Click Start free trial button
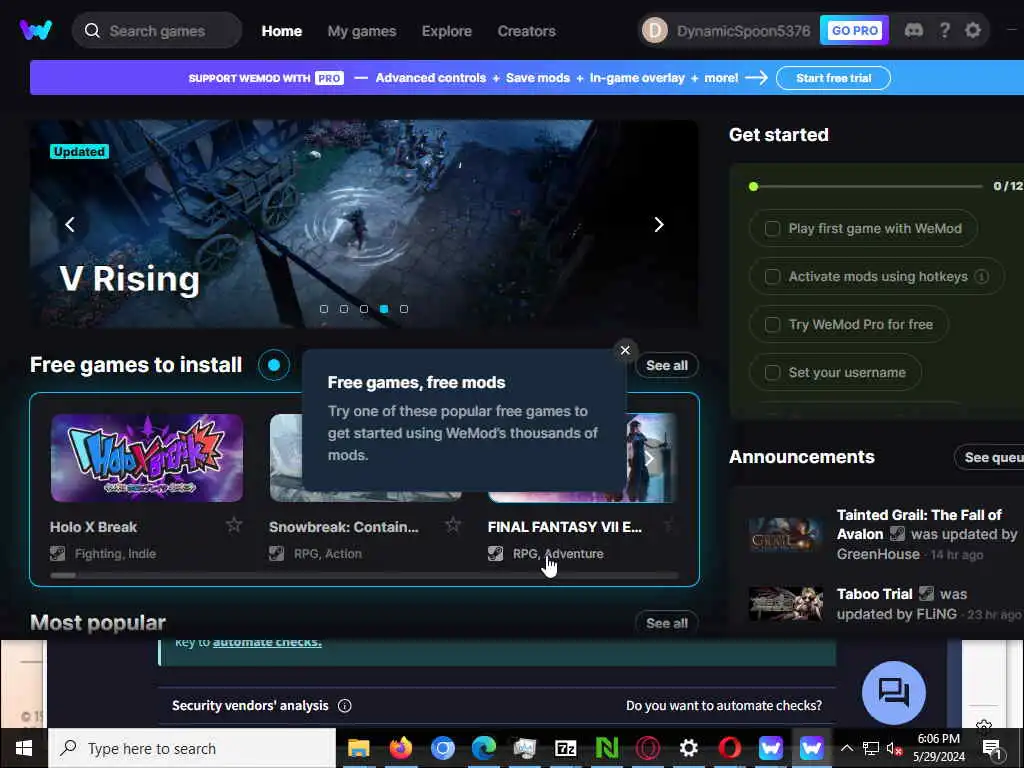This screenshot has width=1024, height=768. [x=833, y=78]
